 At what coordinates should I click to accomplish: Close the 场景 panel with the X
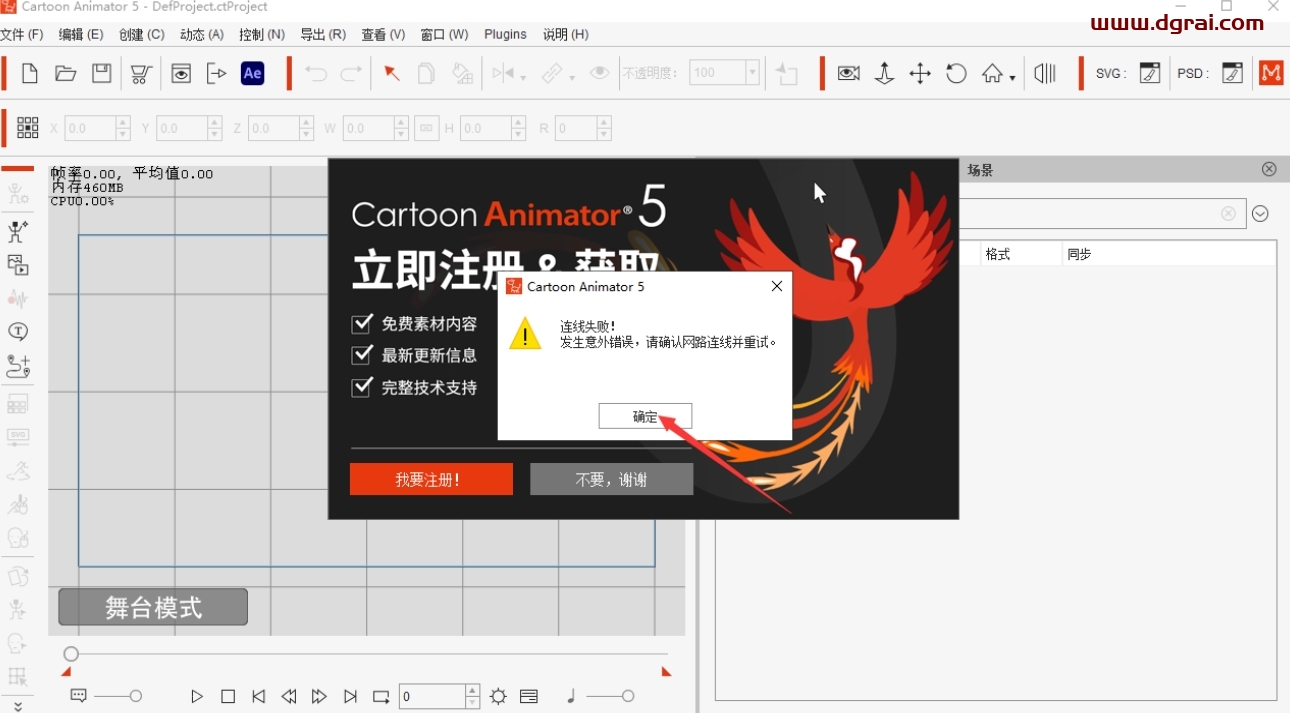pos(1269,169)
